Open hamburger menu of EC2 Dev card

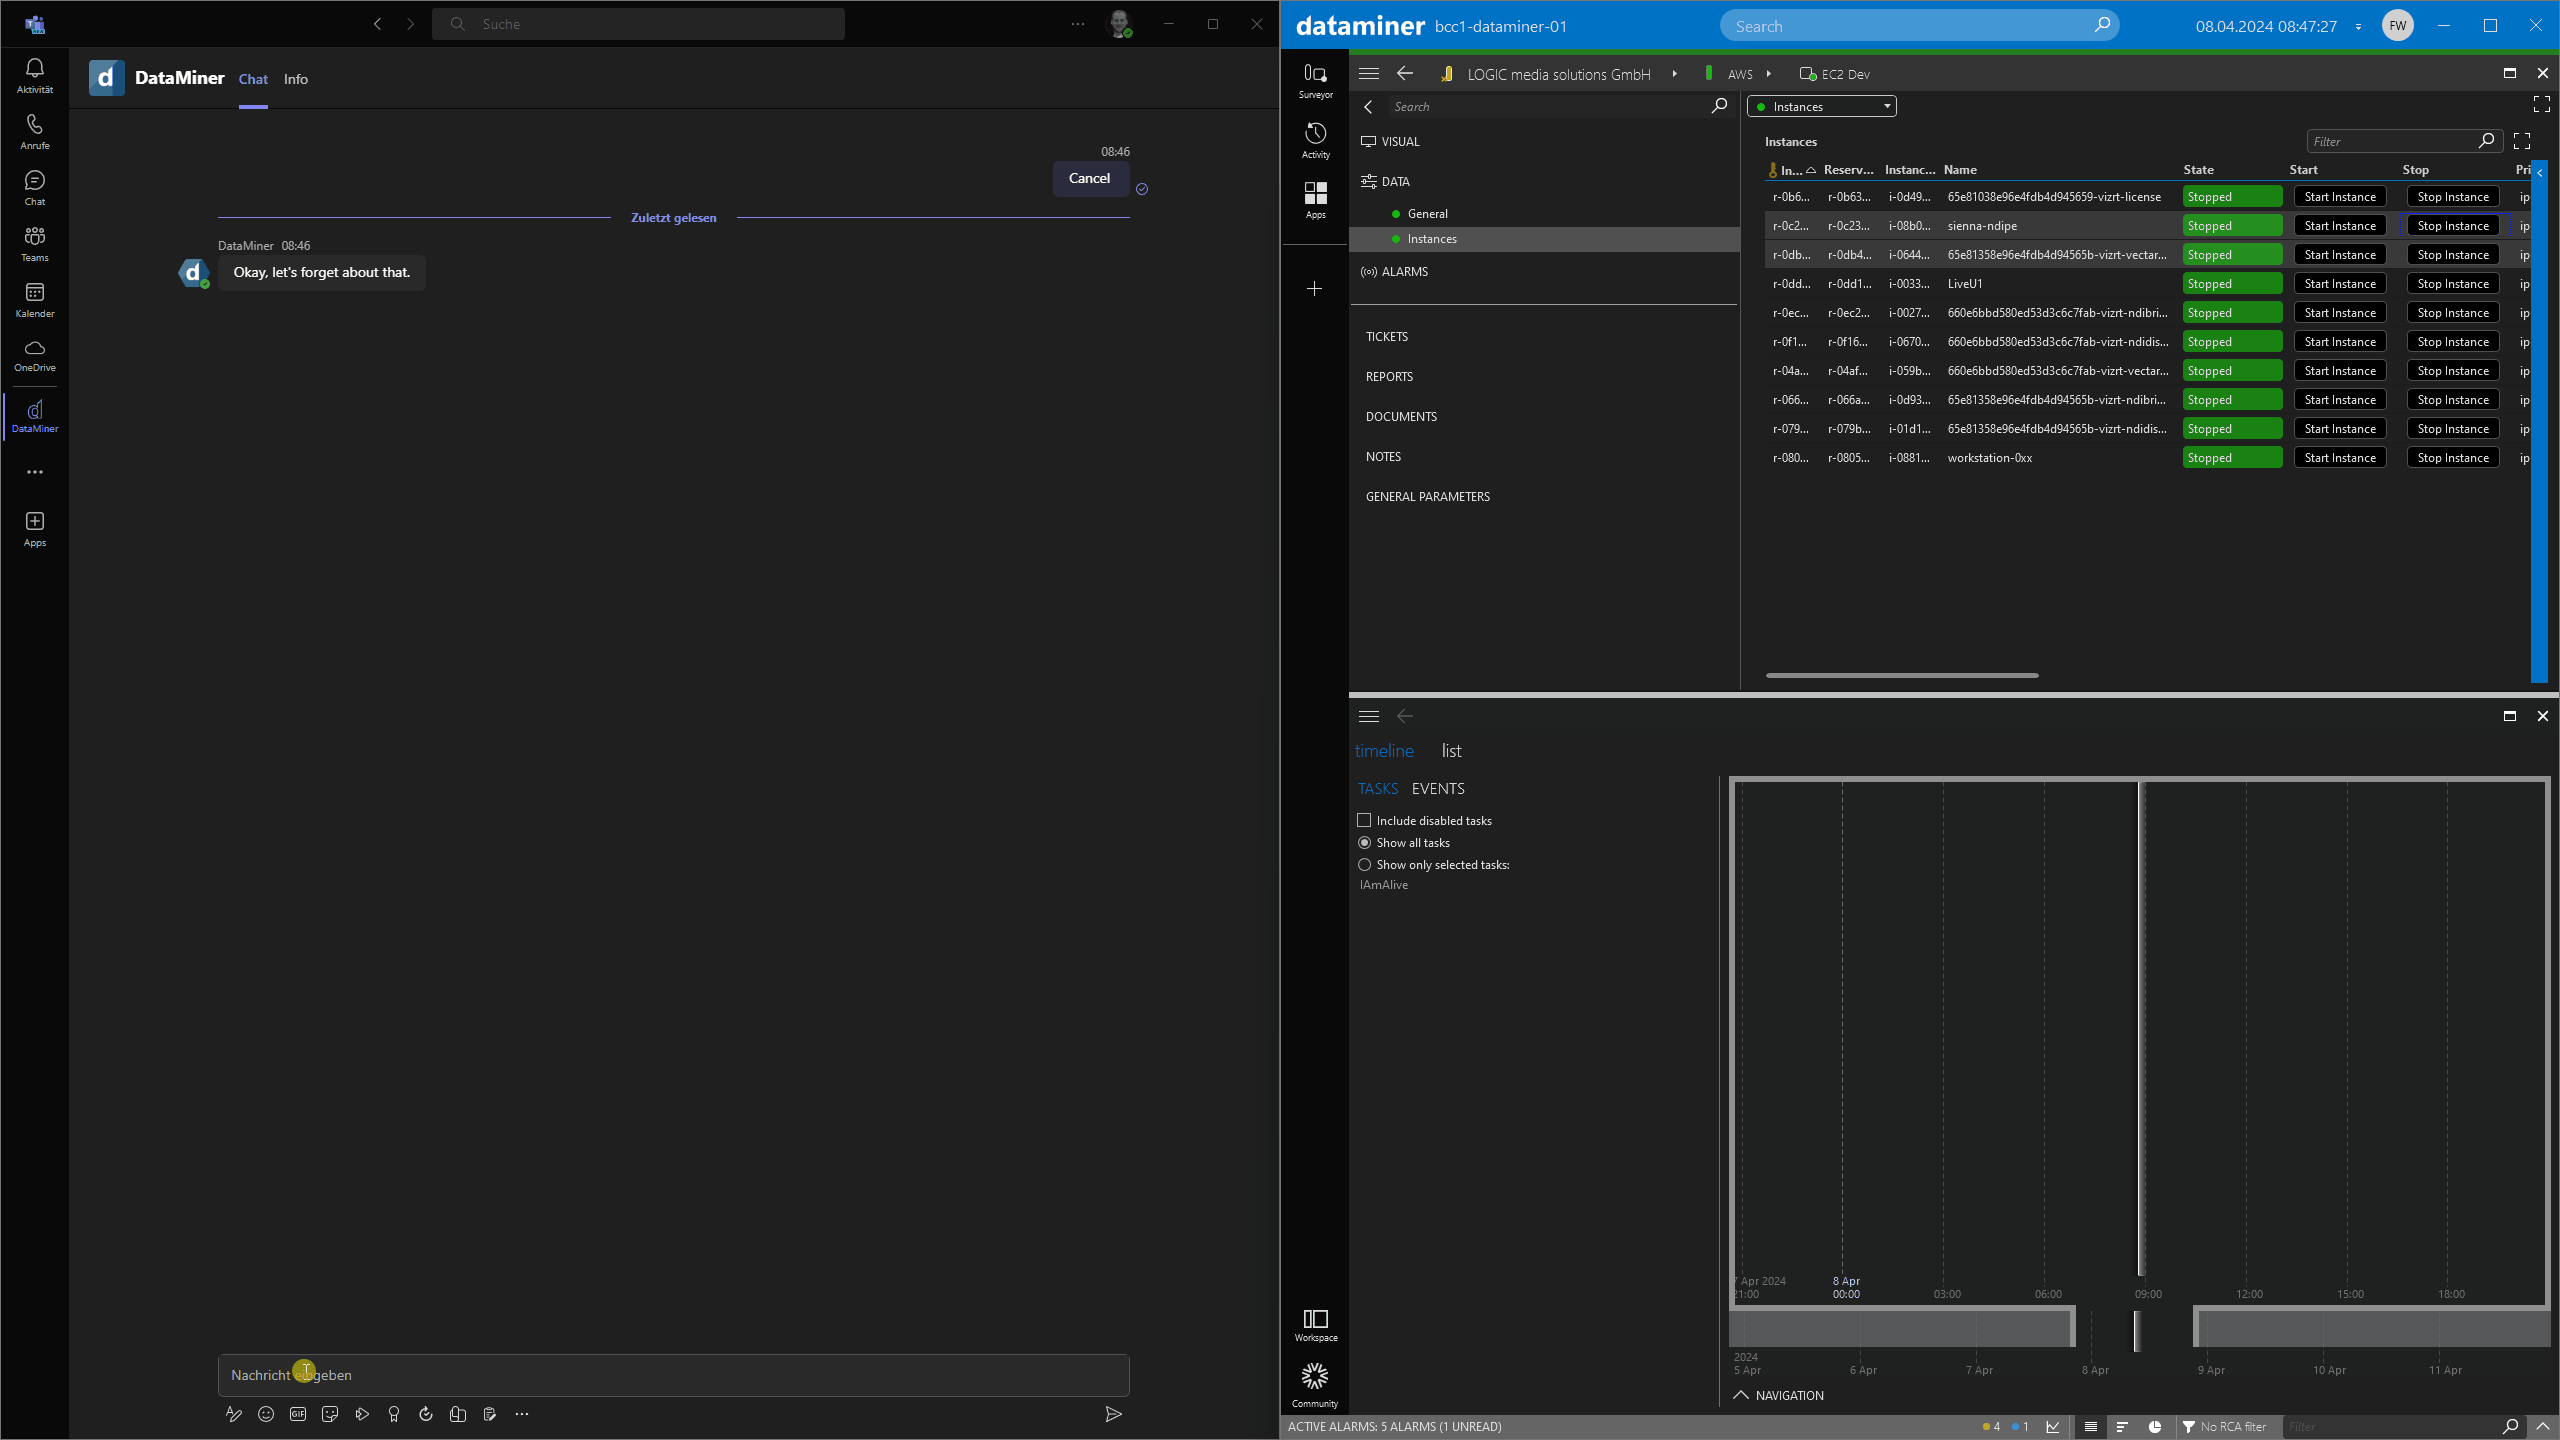tap(1369, 74)
